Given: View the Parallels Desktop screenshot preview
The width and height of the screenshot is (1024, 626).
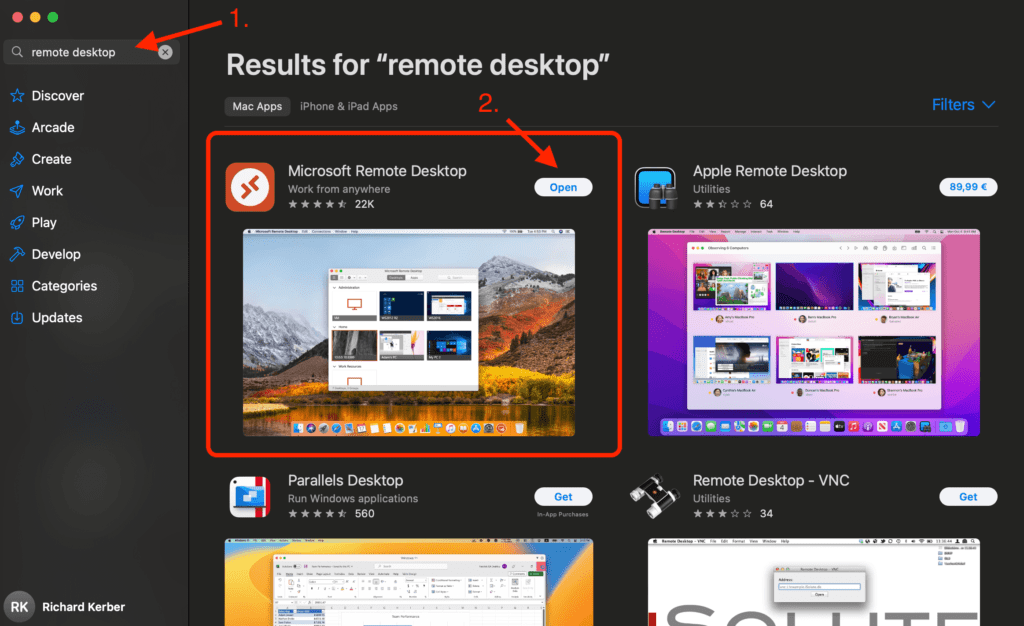Looking at the screenshot, I should tap(409, 582).
